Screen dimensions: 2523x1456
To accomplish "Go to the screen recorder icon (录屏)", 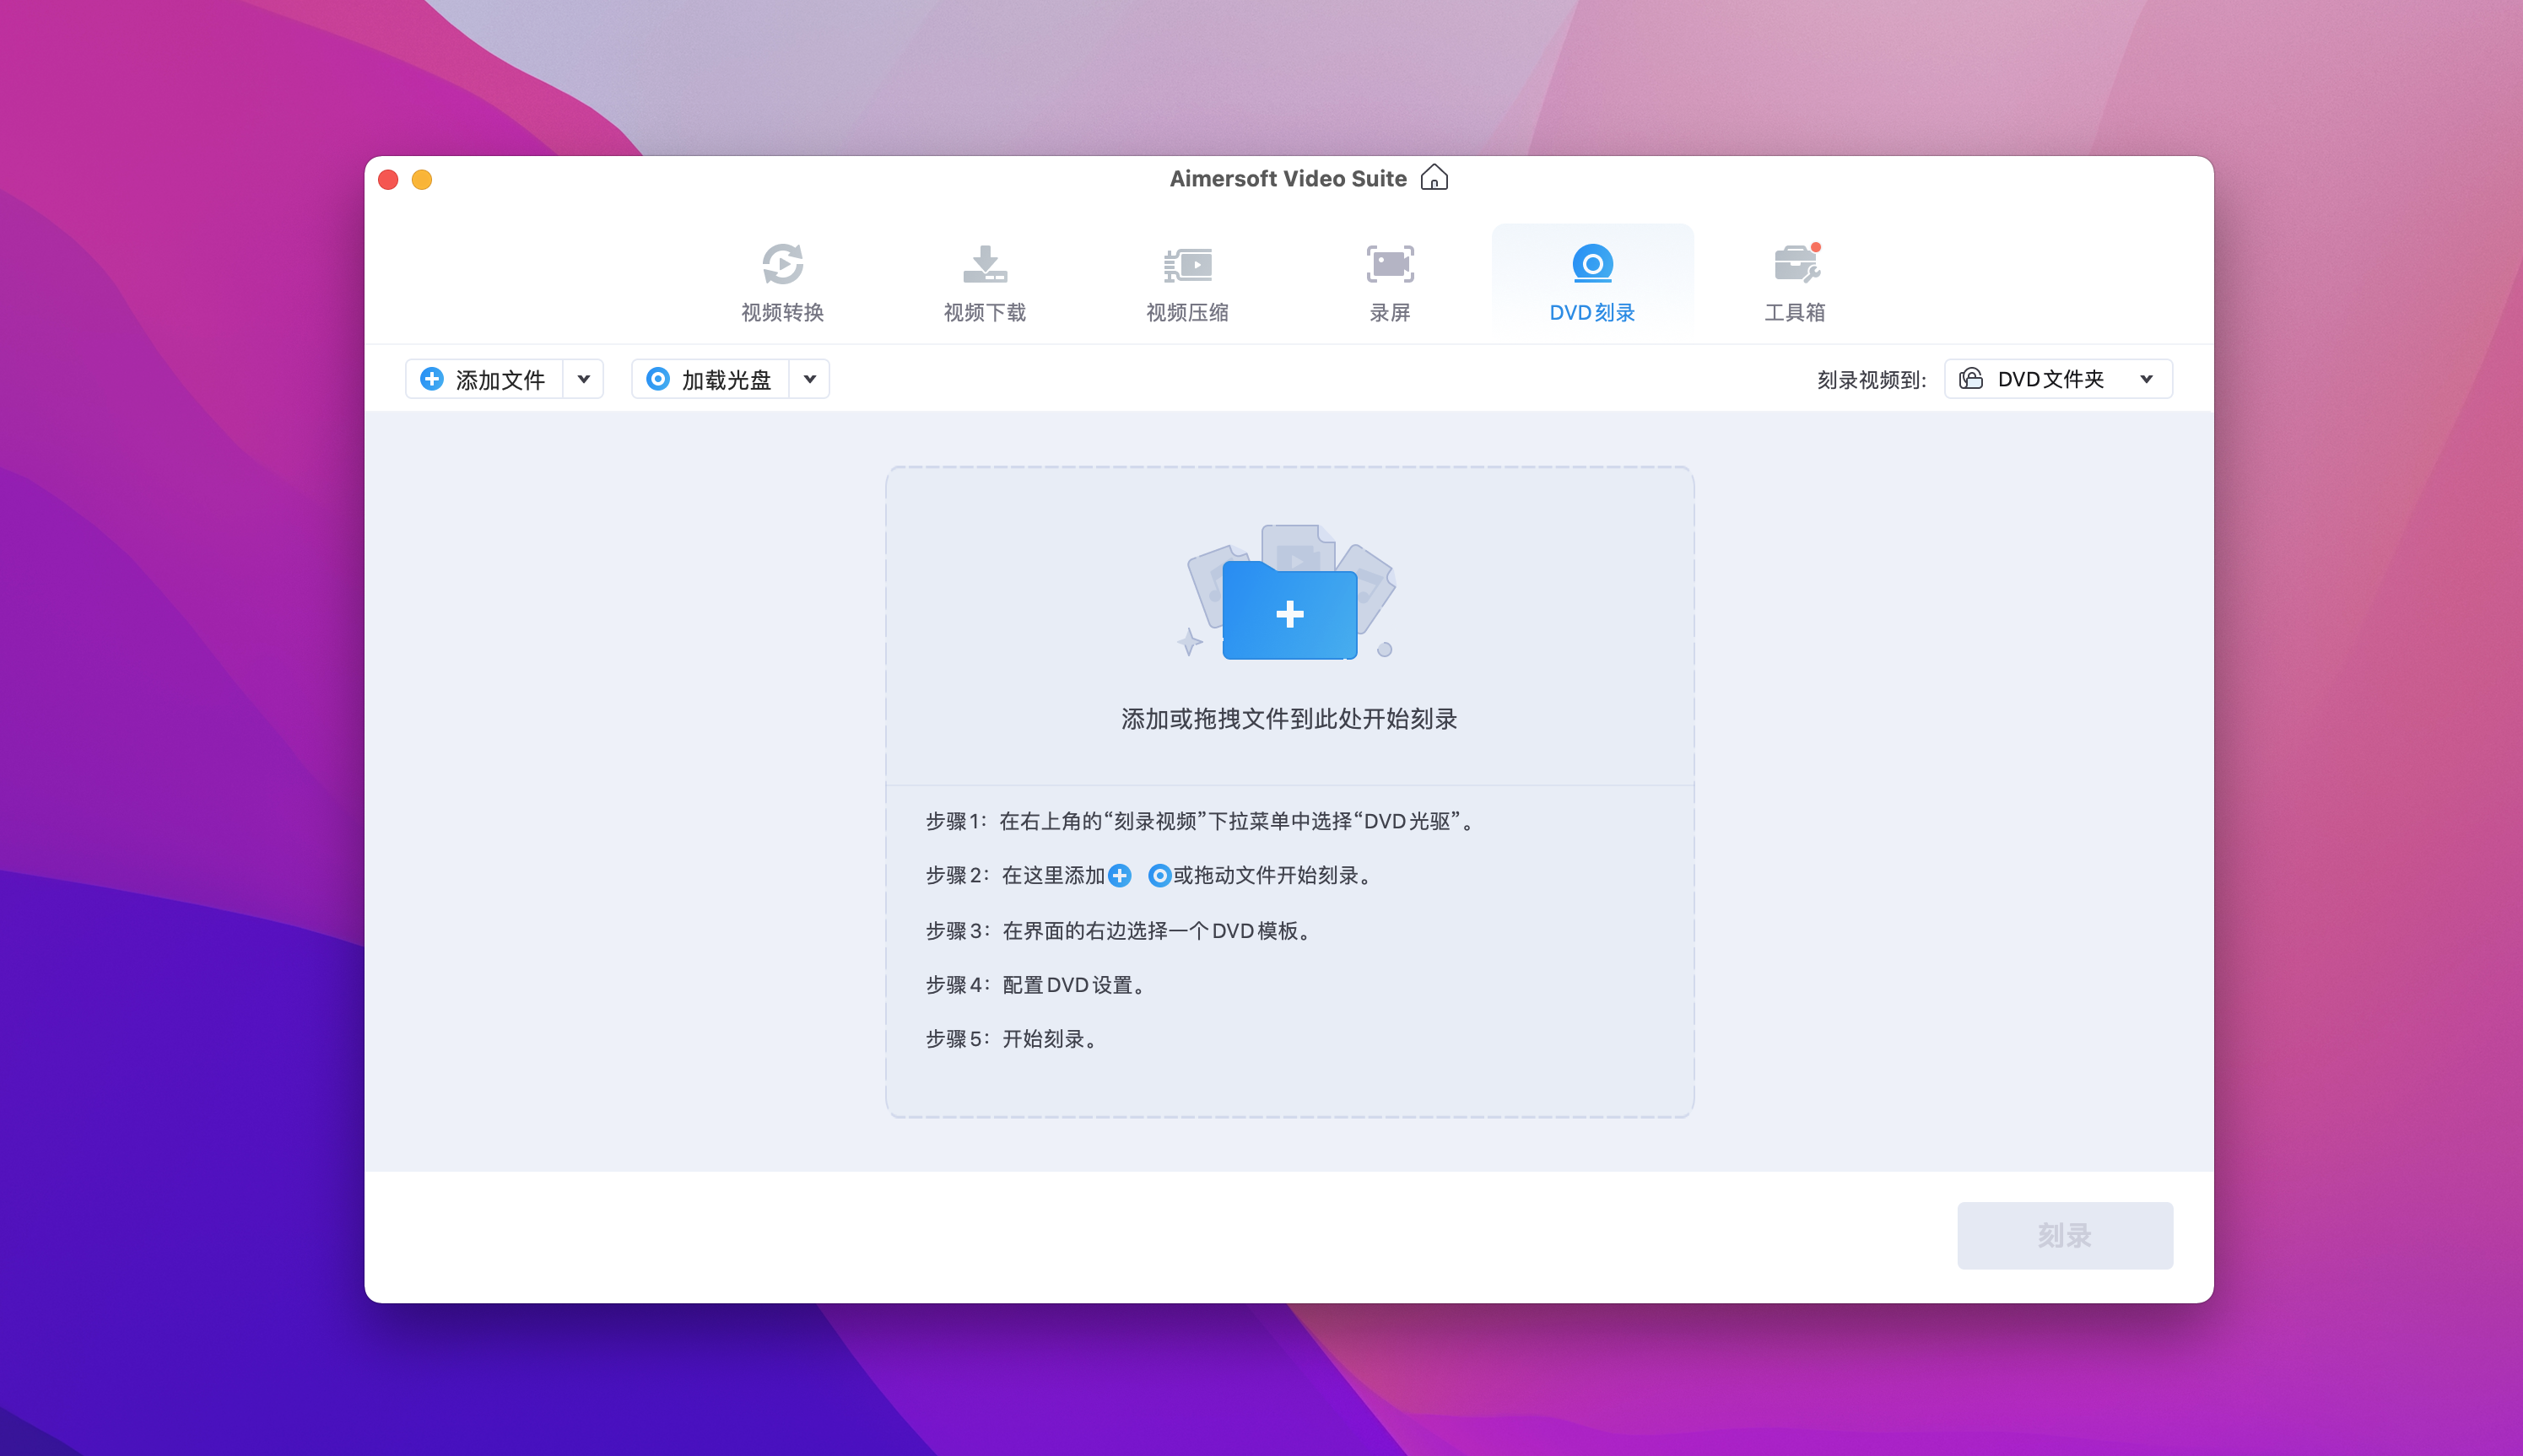I will (1389, 264).
